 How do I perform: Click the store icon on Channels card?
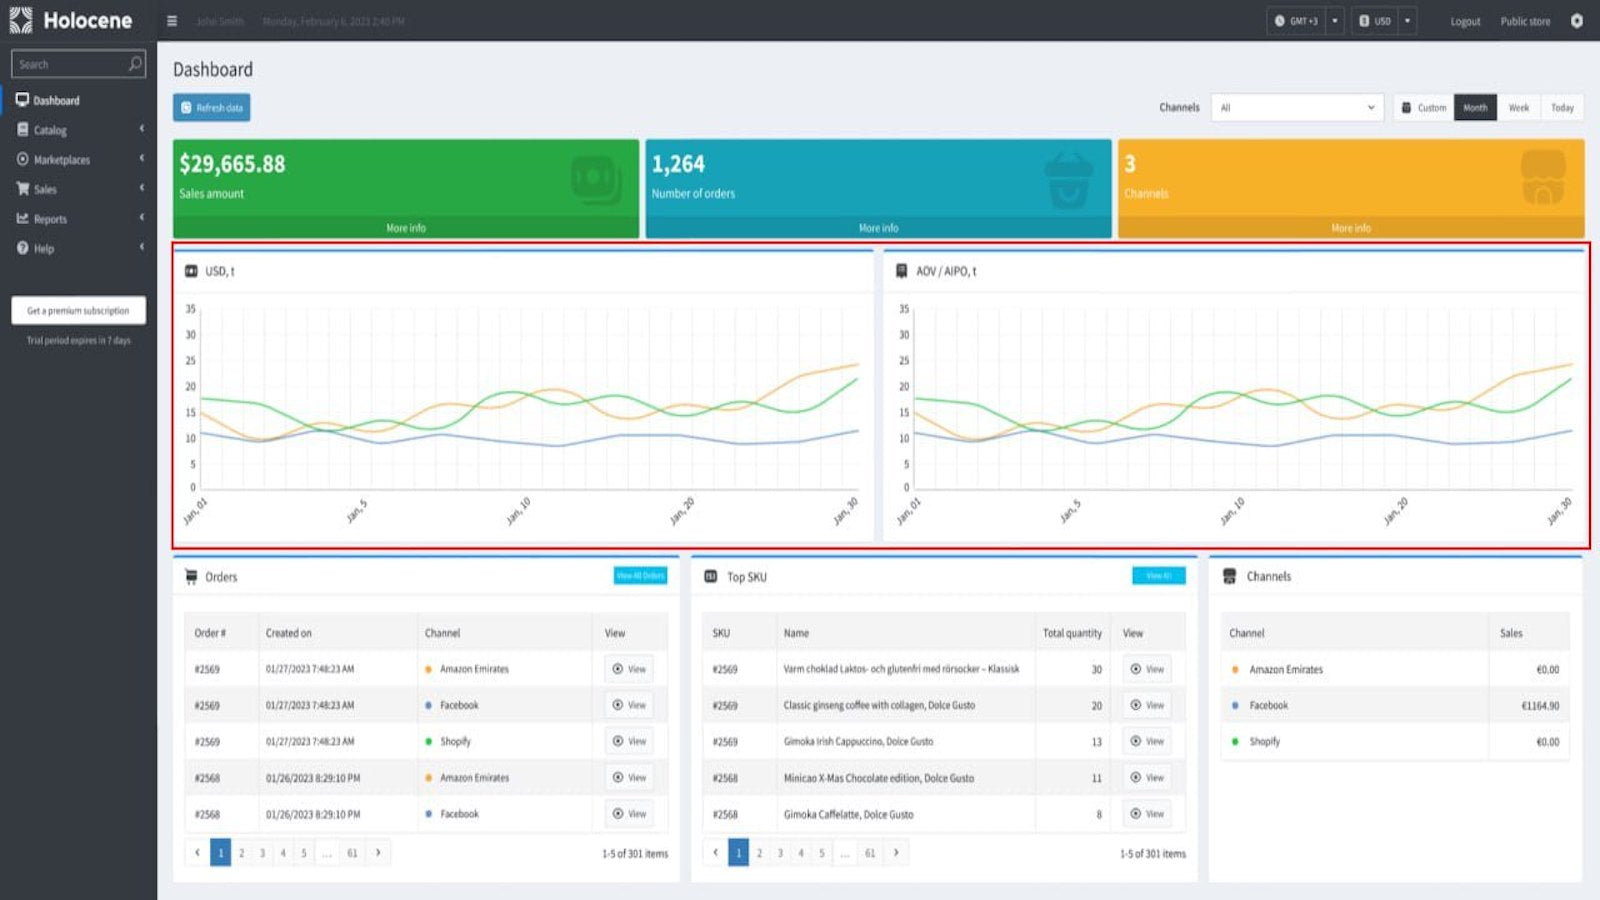click(1543, 178)
